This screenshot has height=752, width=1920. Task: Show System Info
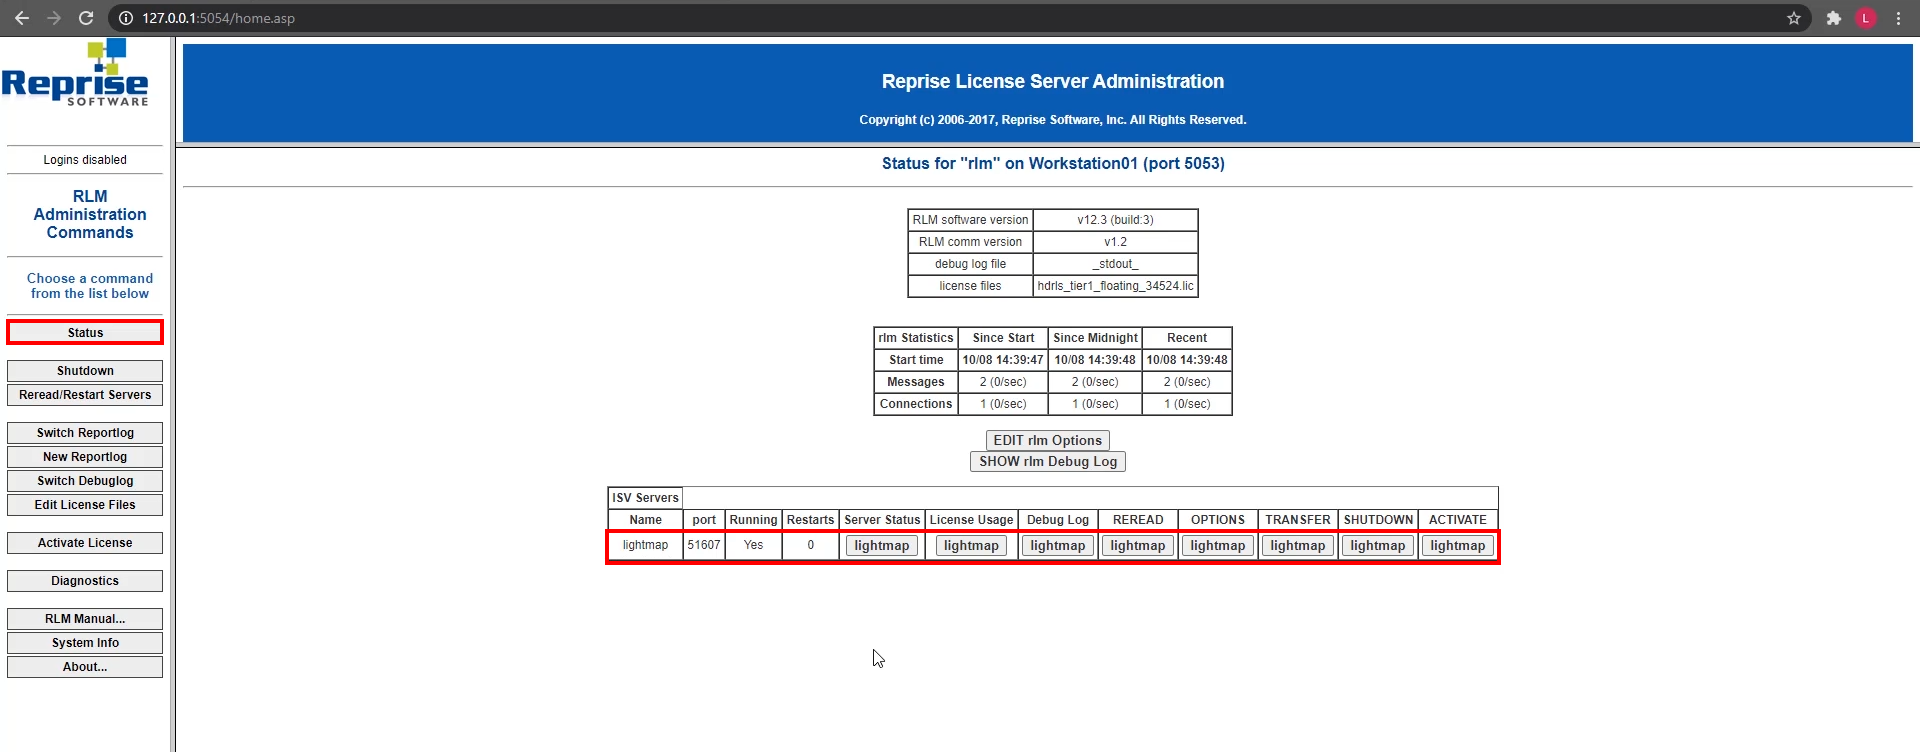85,643
